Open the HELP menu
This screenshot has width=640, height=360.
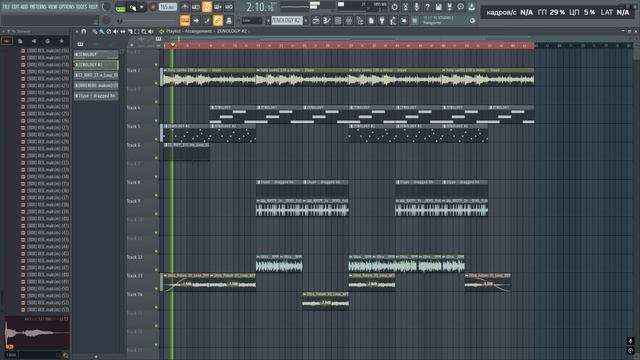pyautogui.click(x=93, y=7)
